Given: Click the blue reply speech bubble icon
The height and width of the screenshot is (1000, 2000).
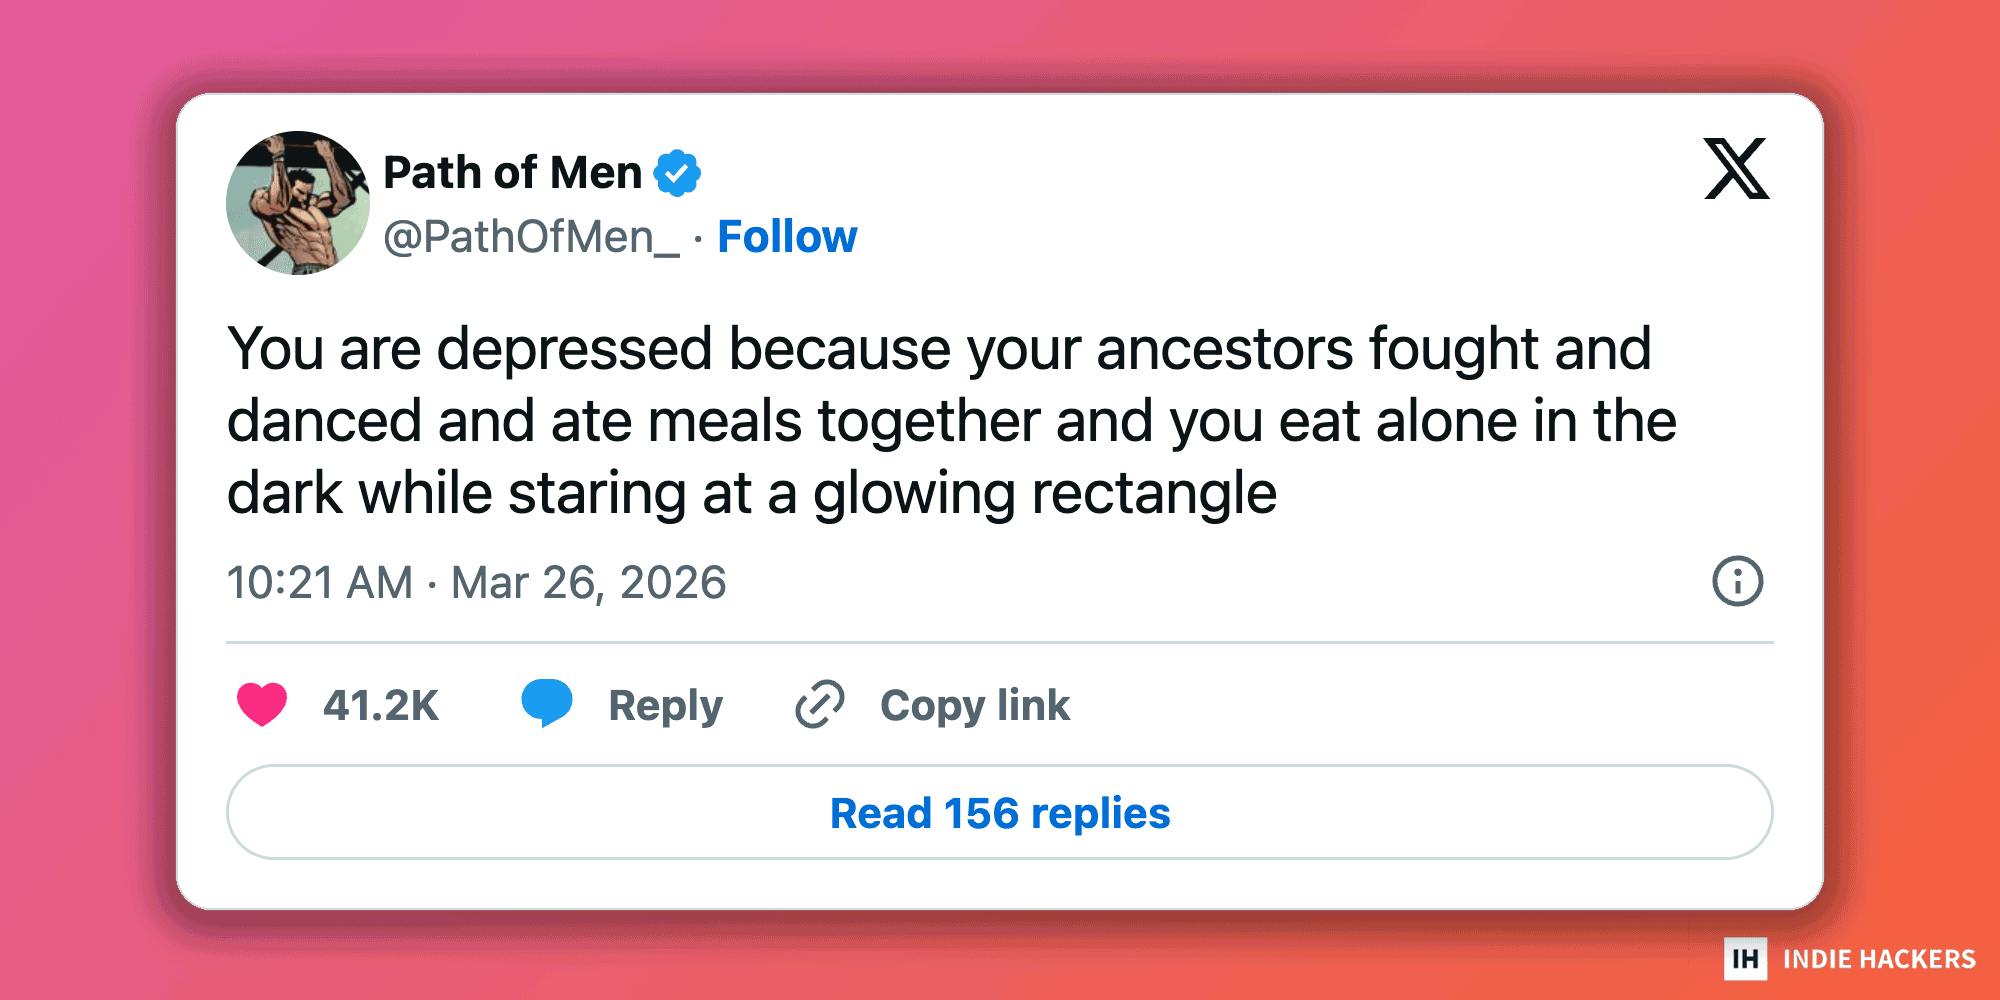Looking at the screenshot, I should click(546, 702).
